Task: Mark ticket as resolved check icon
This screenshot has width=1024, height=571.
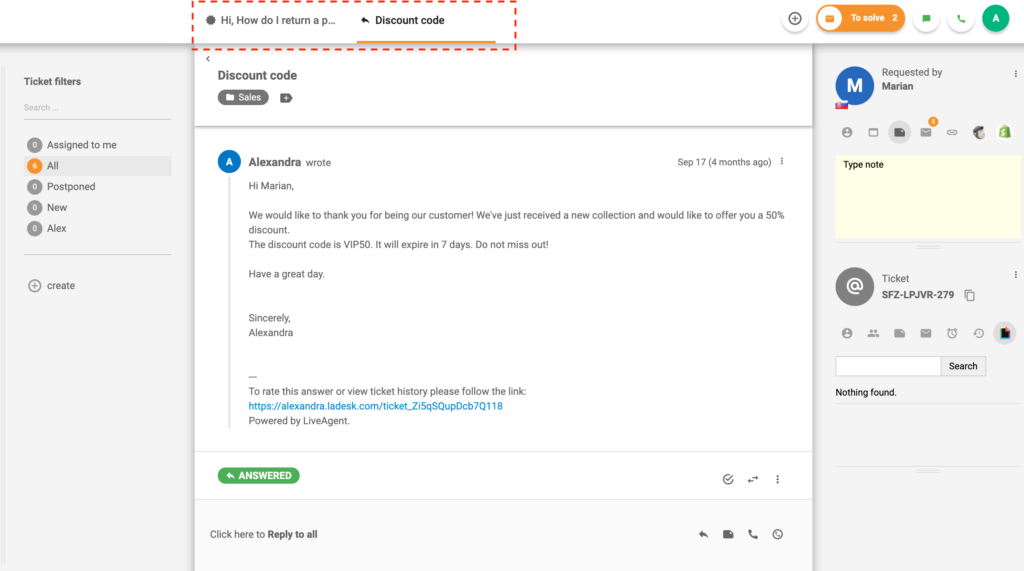Action: (728, 479)
